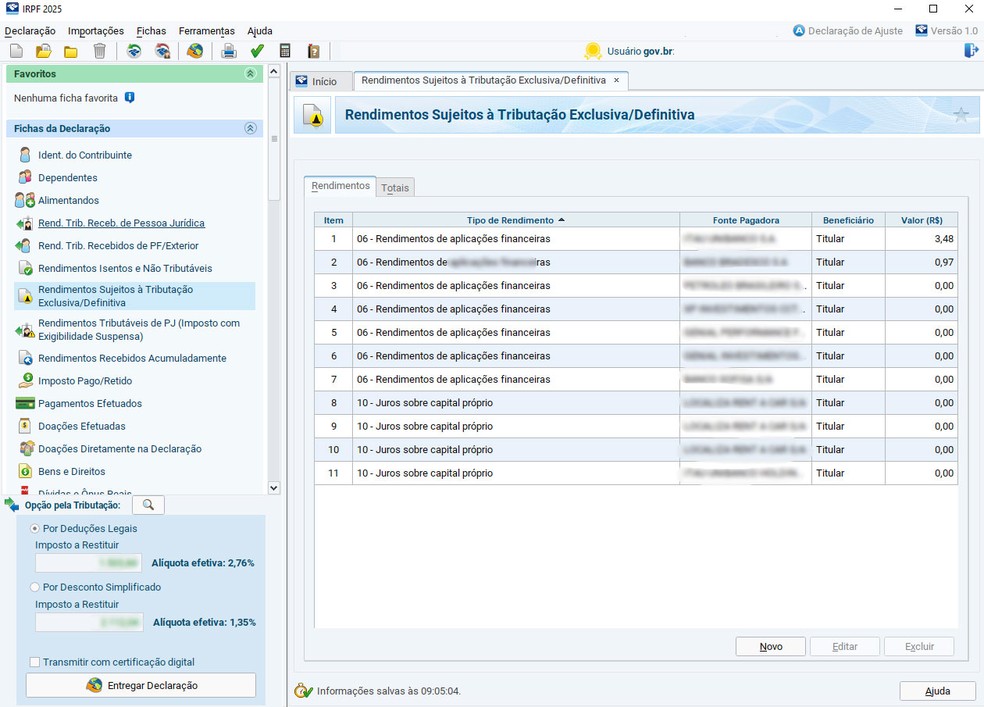Click the Novo button
Screen dimensions: 984x707
point(771,646)
